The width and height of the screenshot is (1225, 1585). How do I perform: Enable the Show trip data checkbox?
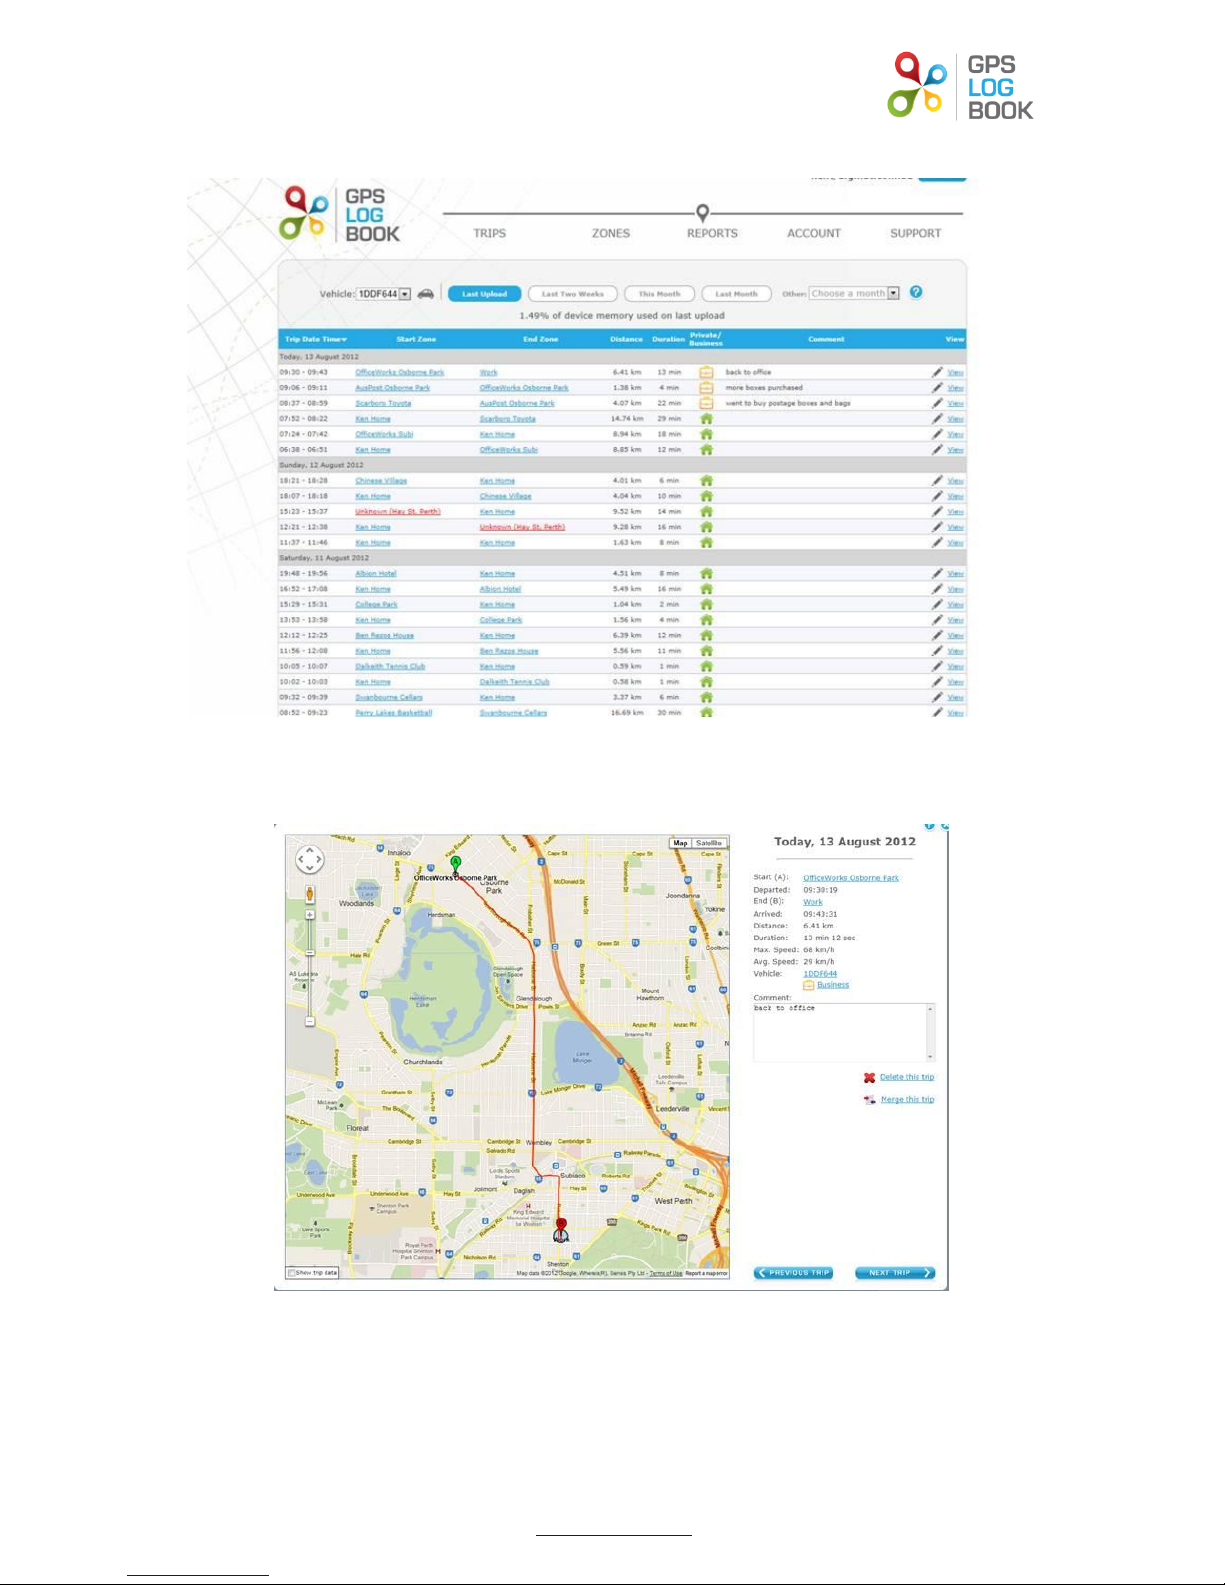pos(291,1273)
